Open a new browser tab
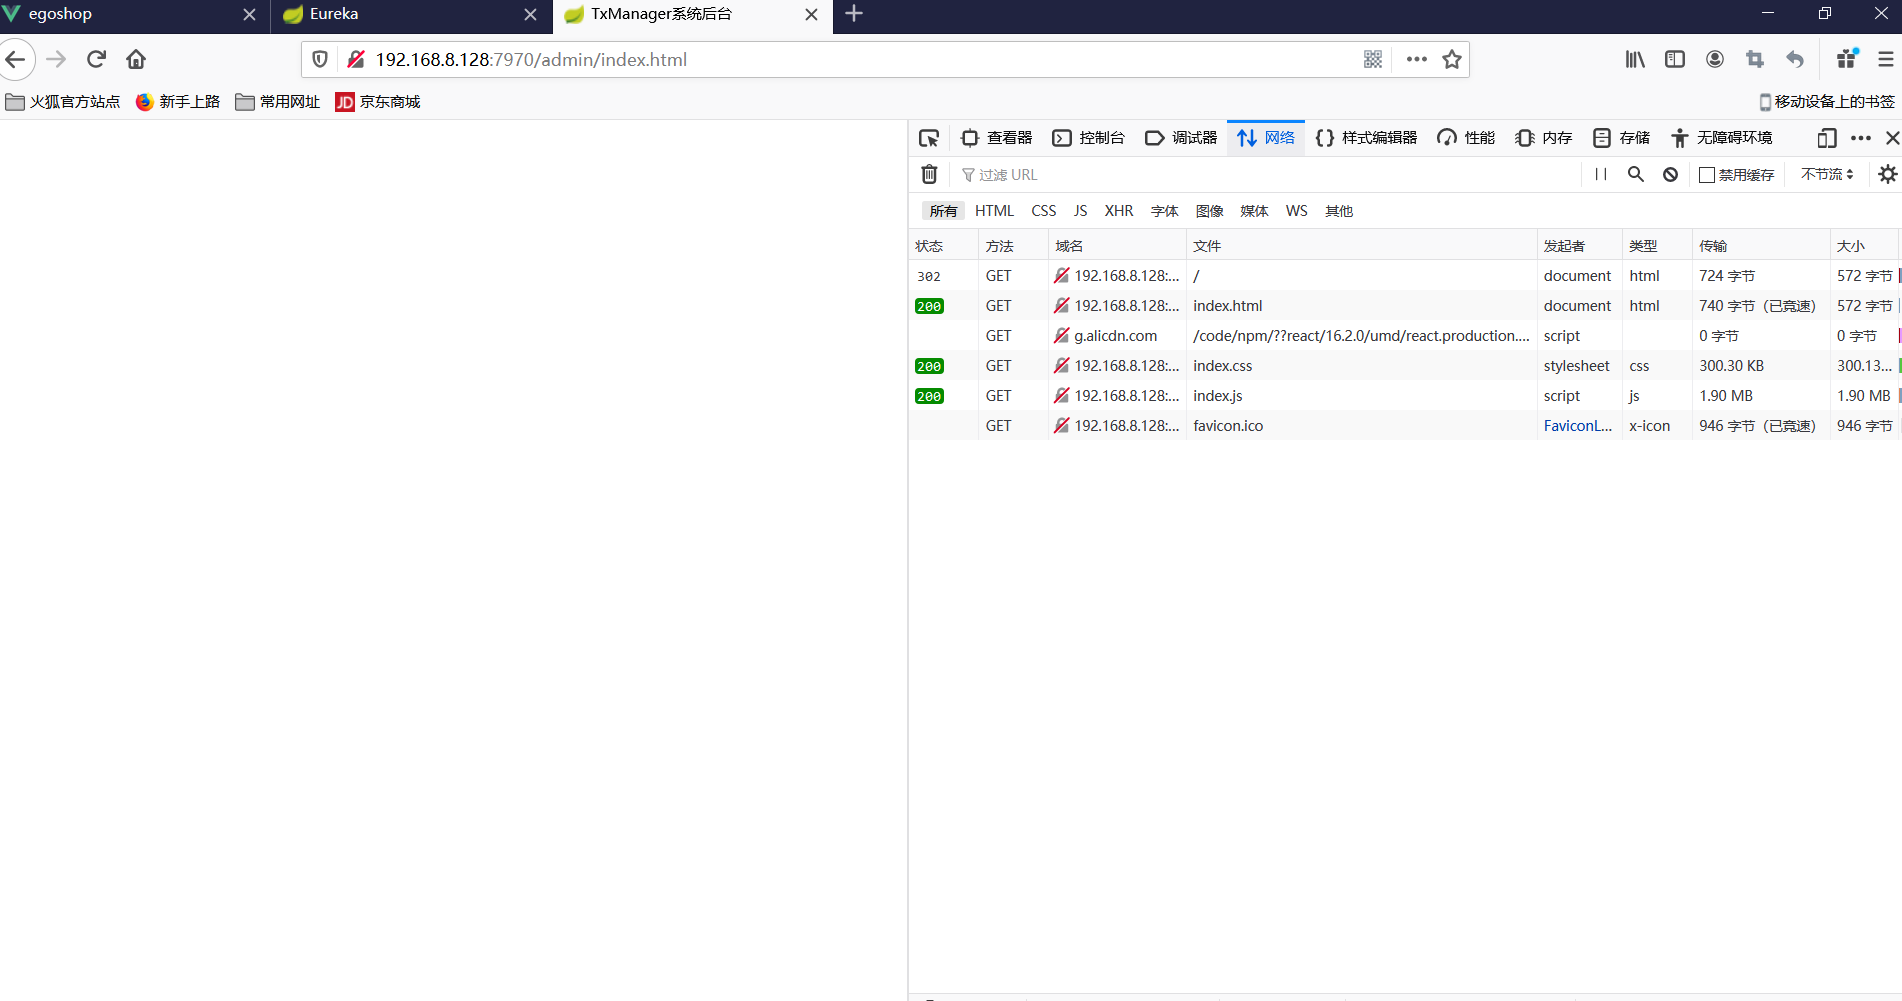1902x1001 pixels. (x=854, y=14)
